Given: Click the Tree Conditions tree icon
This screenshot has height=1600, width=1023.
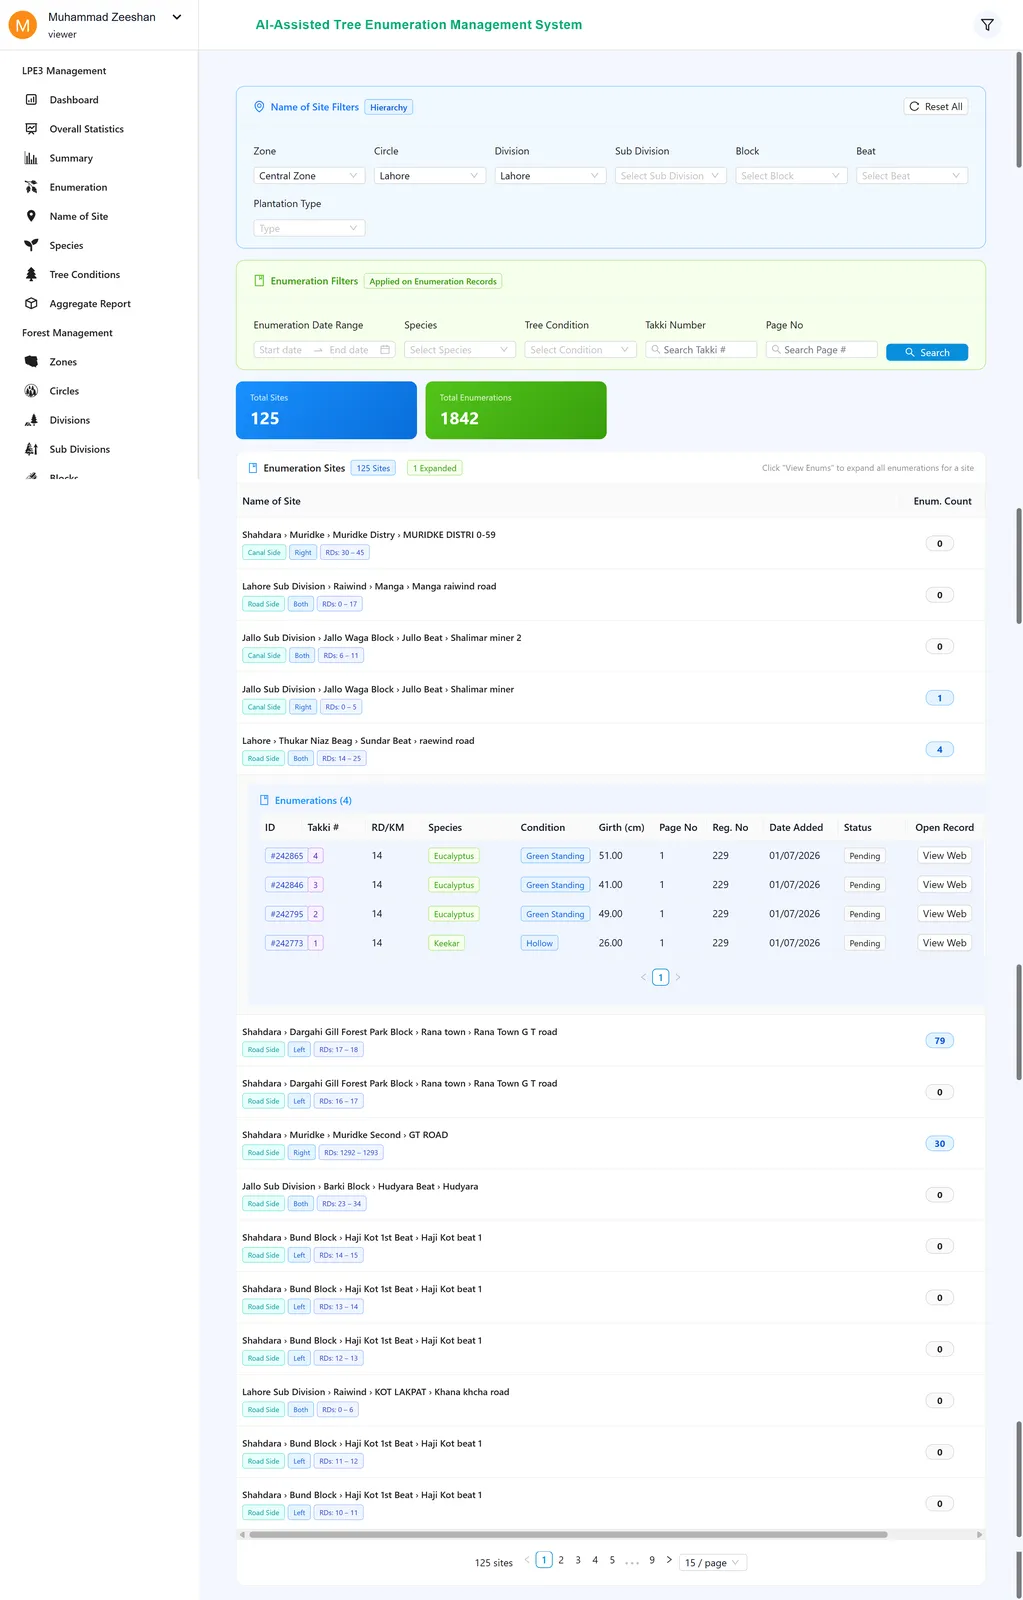Looking at the screenshot, I should (x=31, y=274).
